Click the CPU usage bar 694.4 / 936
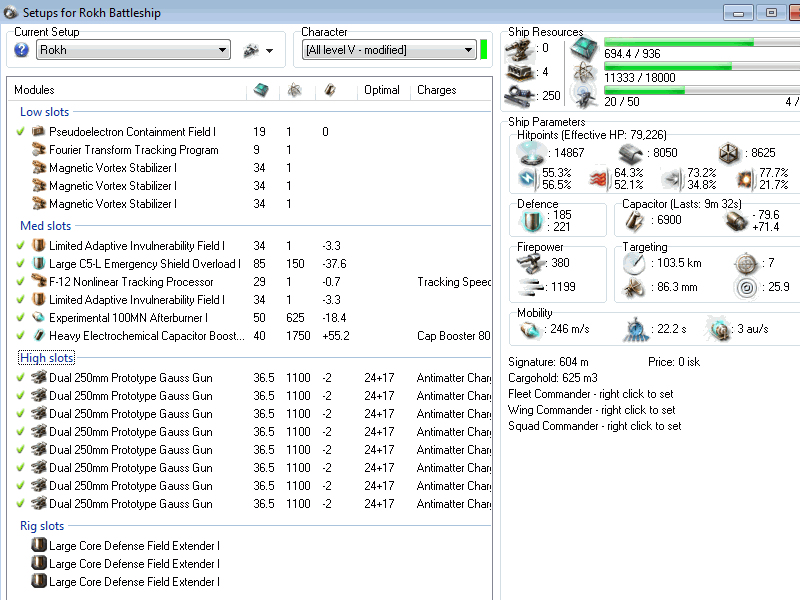Viewport: 800px width, 600px height. pos(702,42)
